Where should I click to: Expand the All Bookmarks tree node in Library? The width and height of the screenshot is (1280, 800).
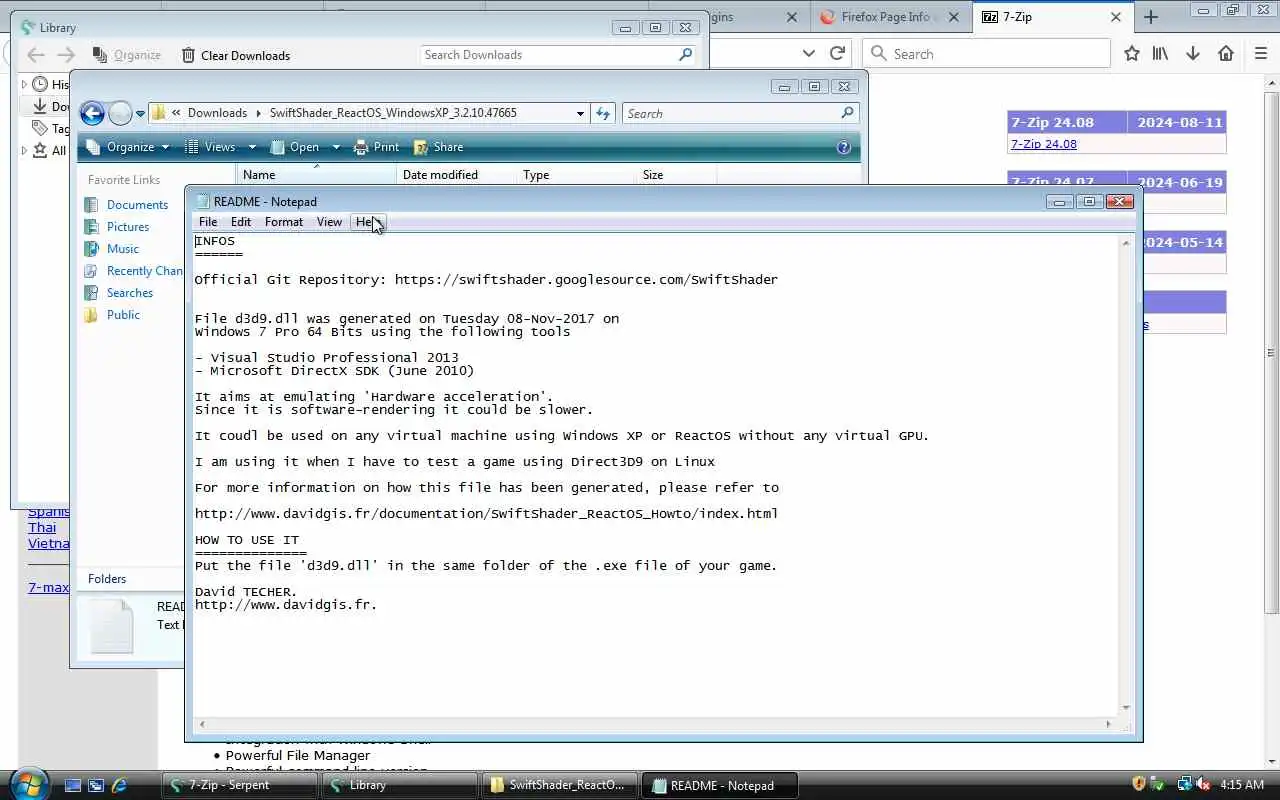24,151
